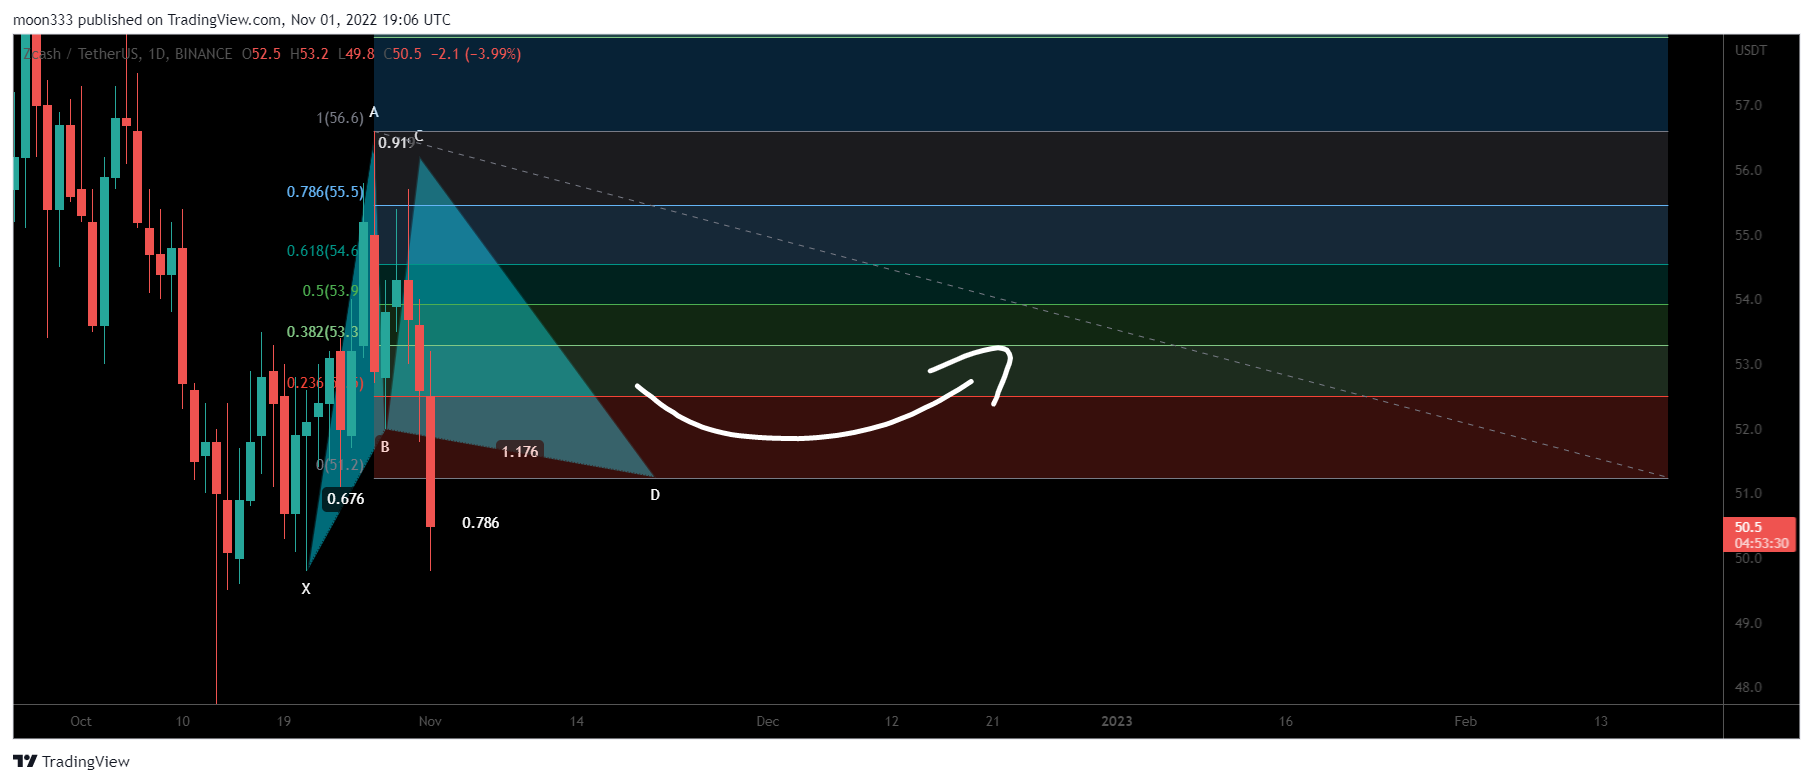Viewport: 1813px width, 783px height.
Task: Click the 0.91 ratio label near point C
Action: click(394, 143)
